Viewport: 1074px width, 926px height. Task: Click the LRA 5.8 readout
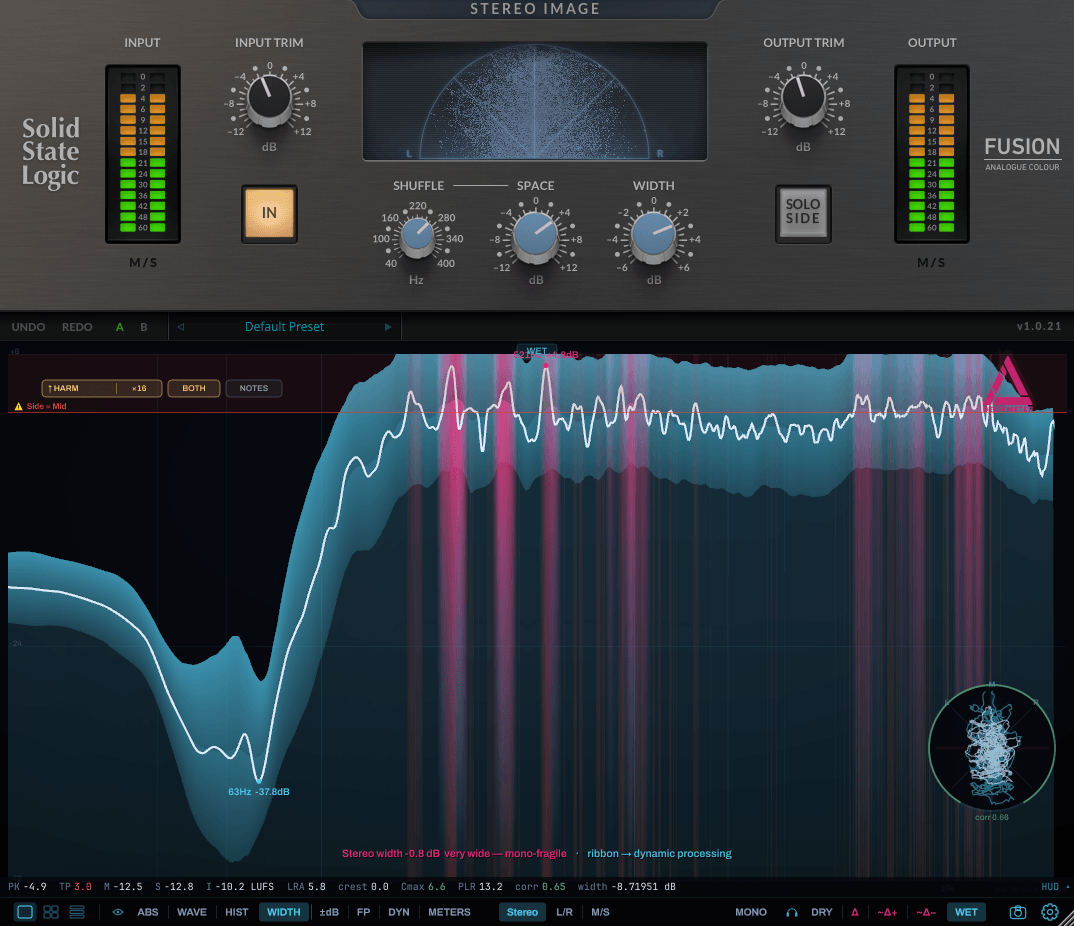click(x=306, y=887)
